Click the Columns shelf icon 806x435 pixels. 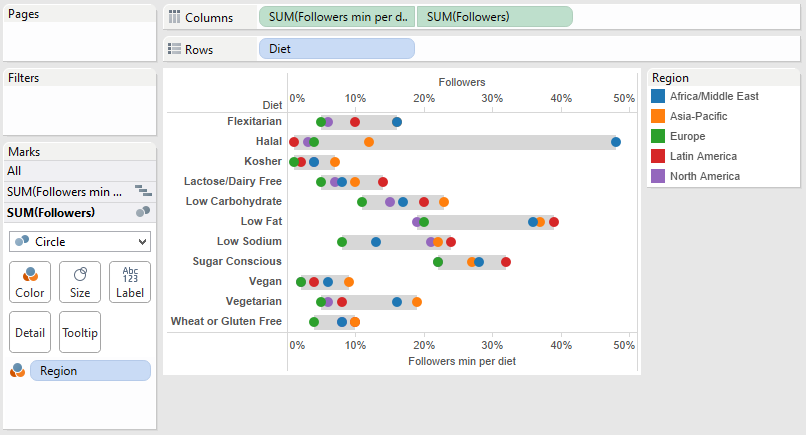click(175, 18)
